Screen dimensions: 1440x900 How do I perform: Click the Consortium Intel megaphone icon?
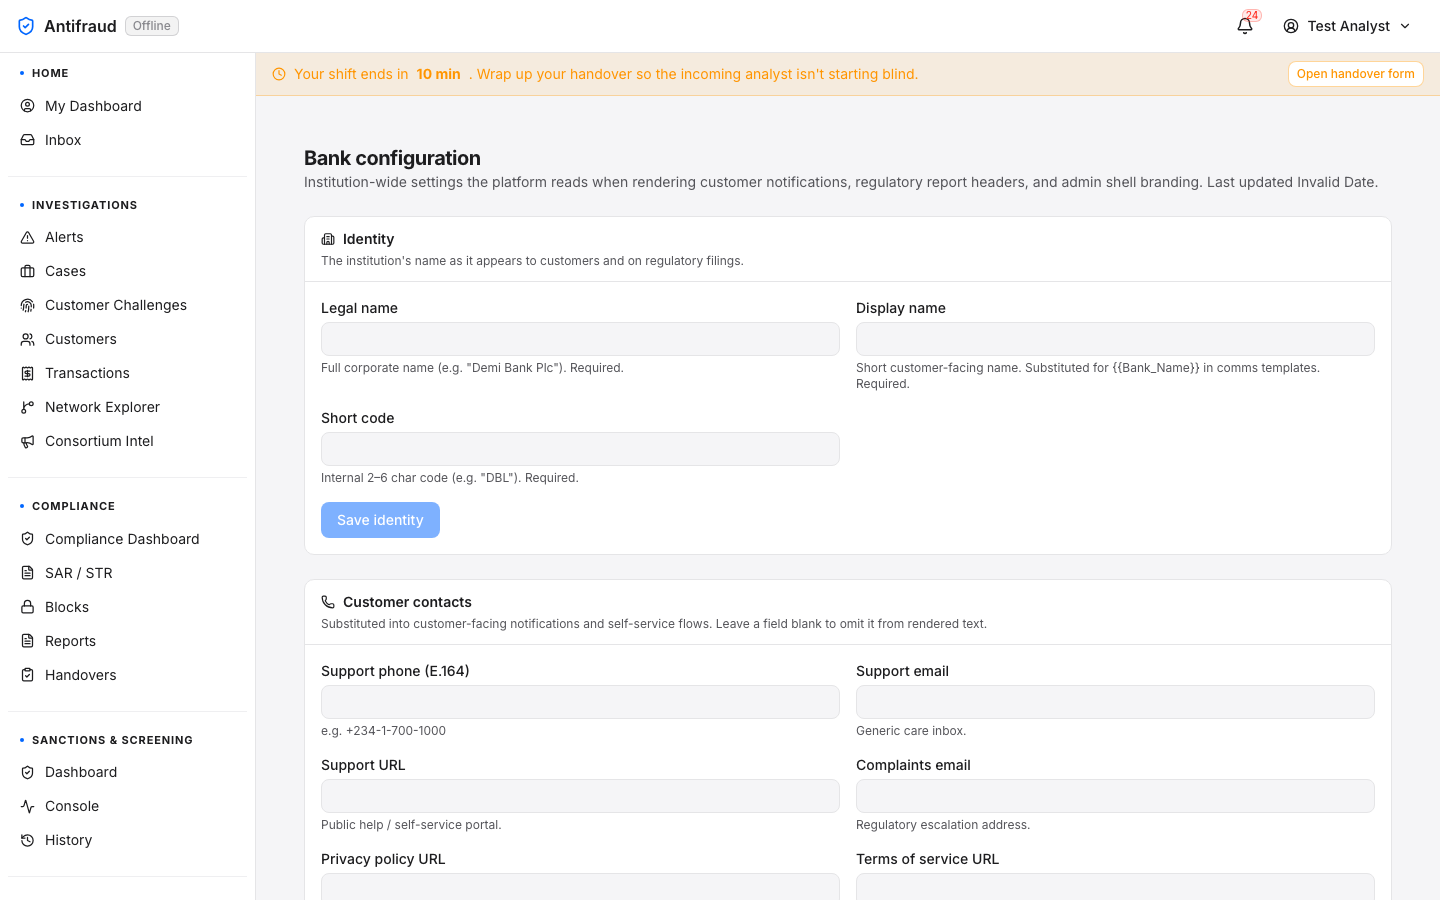point(28,441)
